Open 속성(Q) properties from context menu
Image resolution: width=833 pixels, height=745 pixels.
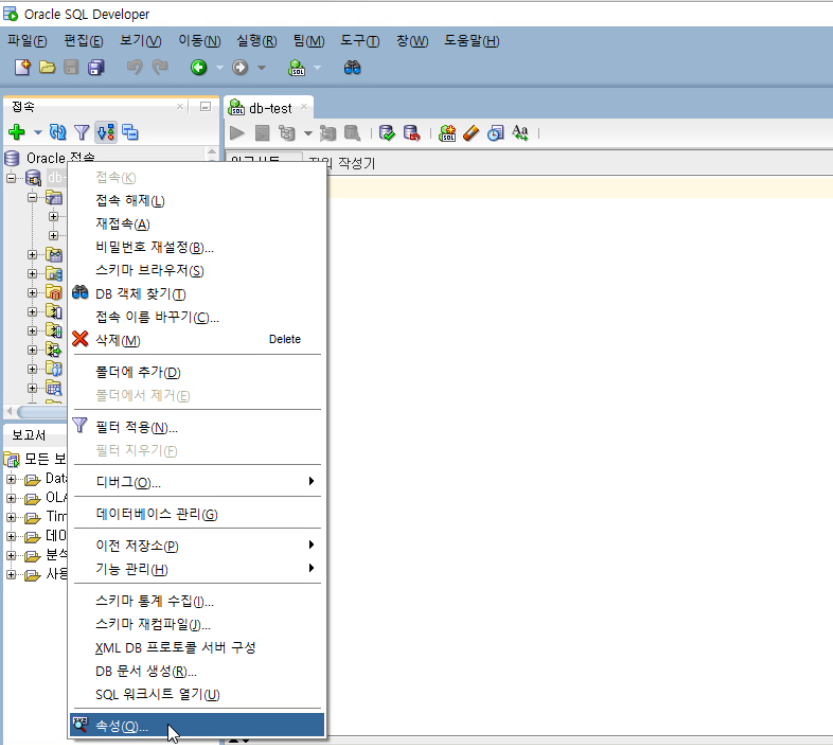click(x=197, y=725)
